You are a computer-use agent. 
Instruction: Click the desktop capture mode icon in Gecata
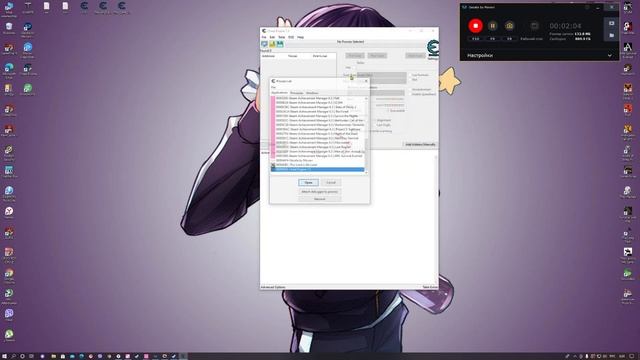534,26
